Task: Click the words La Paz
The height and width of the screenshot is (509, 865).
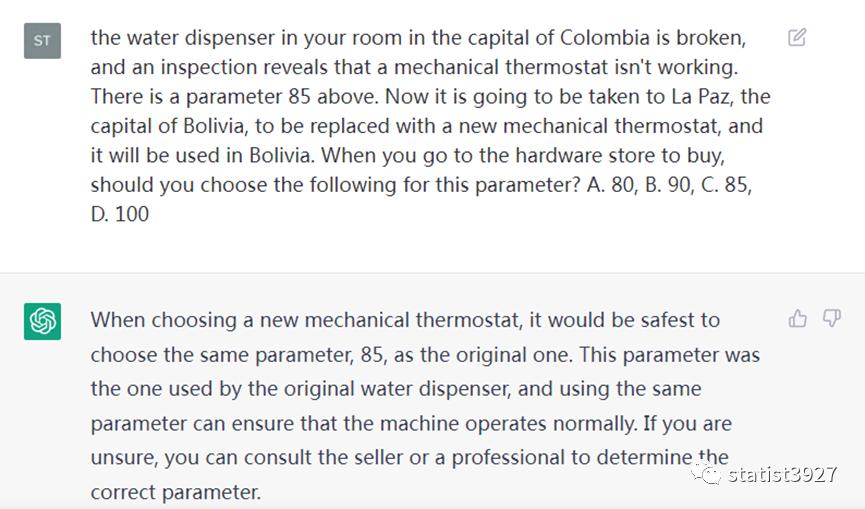Action: click(x=707, y=97)
